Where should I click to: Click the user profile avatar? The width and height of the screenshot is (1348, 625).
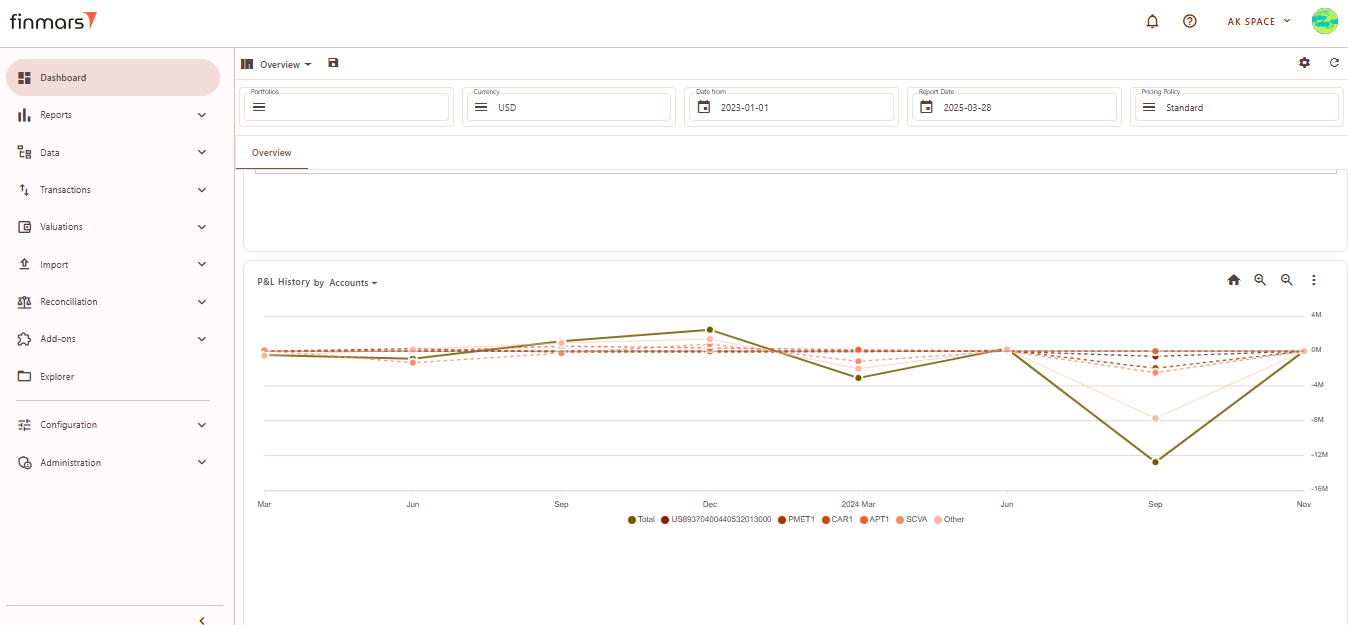[1324, 21]
